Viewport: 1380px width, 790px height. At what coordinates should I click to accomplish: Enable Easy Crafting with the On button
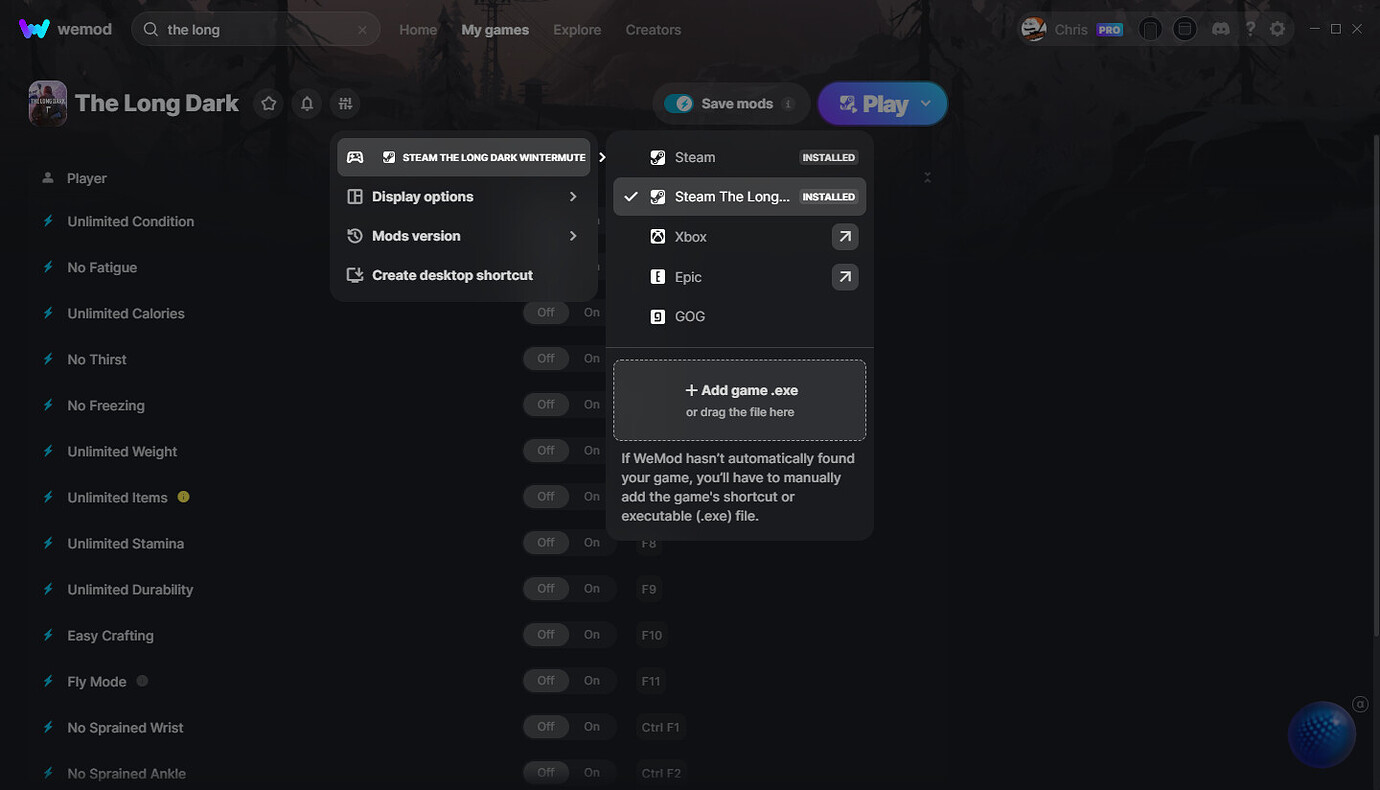[592, 635]
